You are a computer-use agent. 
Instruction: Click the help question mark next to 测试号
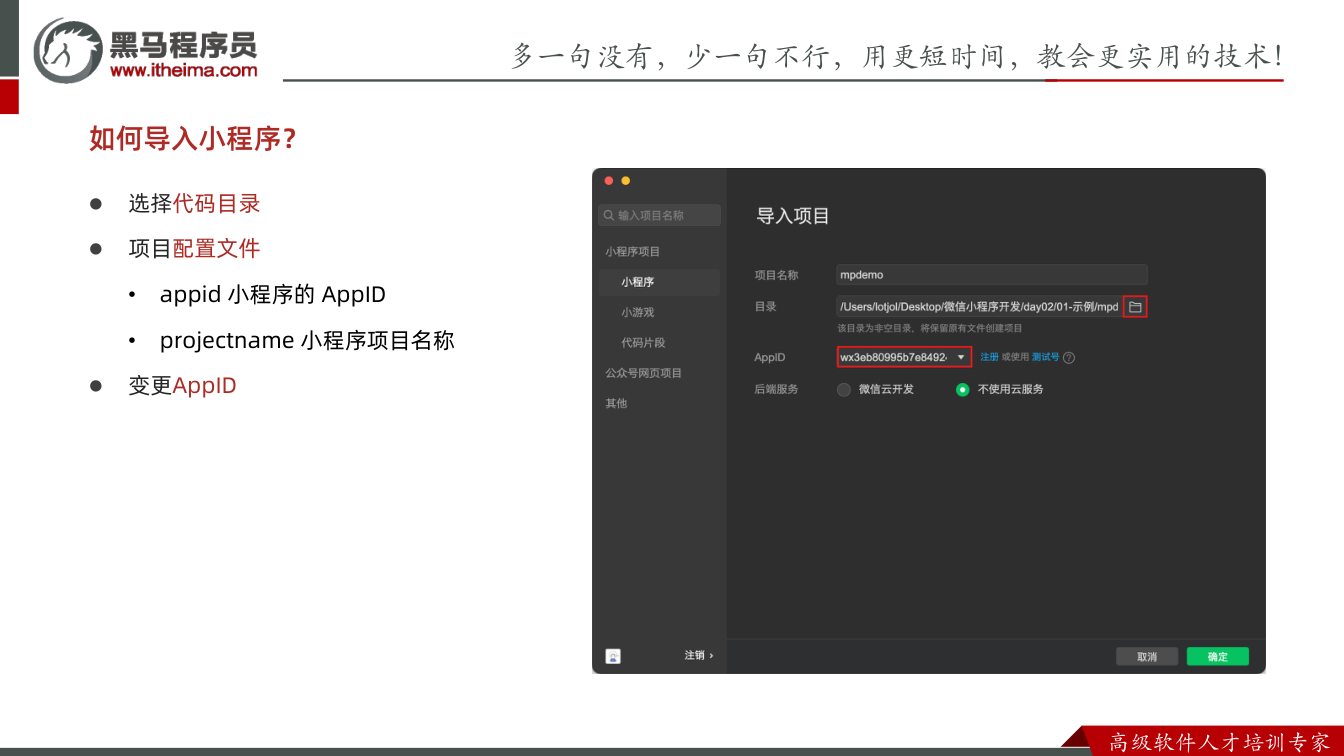1069,357
